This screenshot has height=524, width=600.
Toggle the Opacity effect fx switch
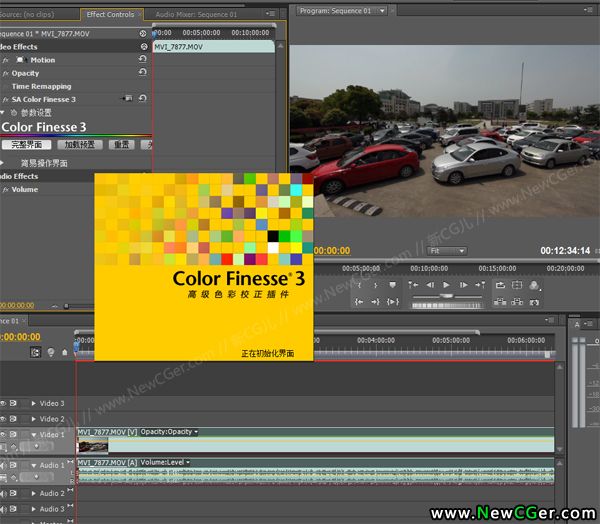click(5, 73)
